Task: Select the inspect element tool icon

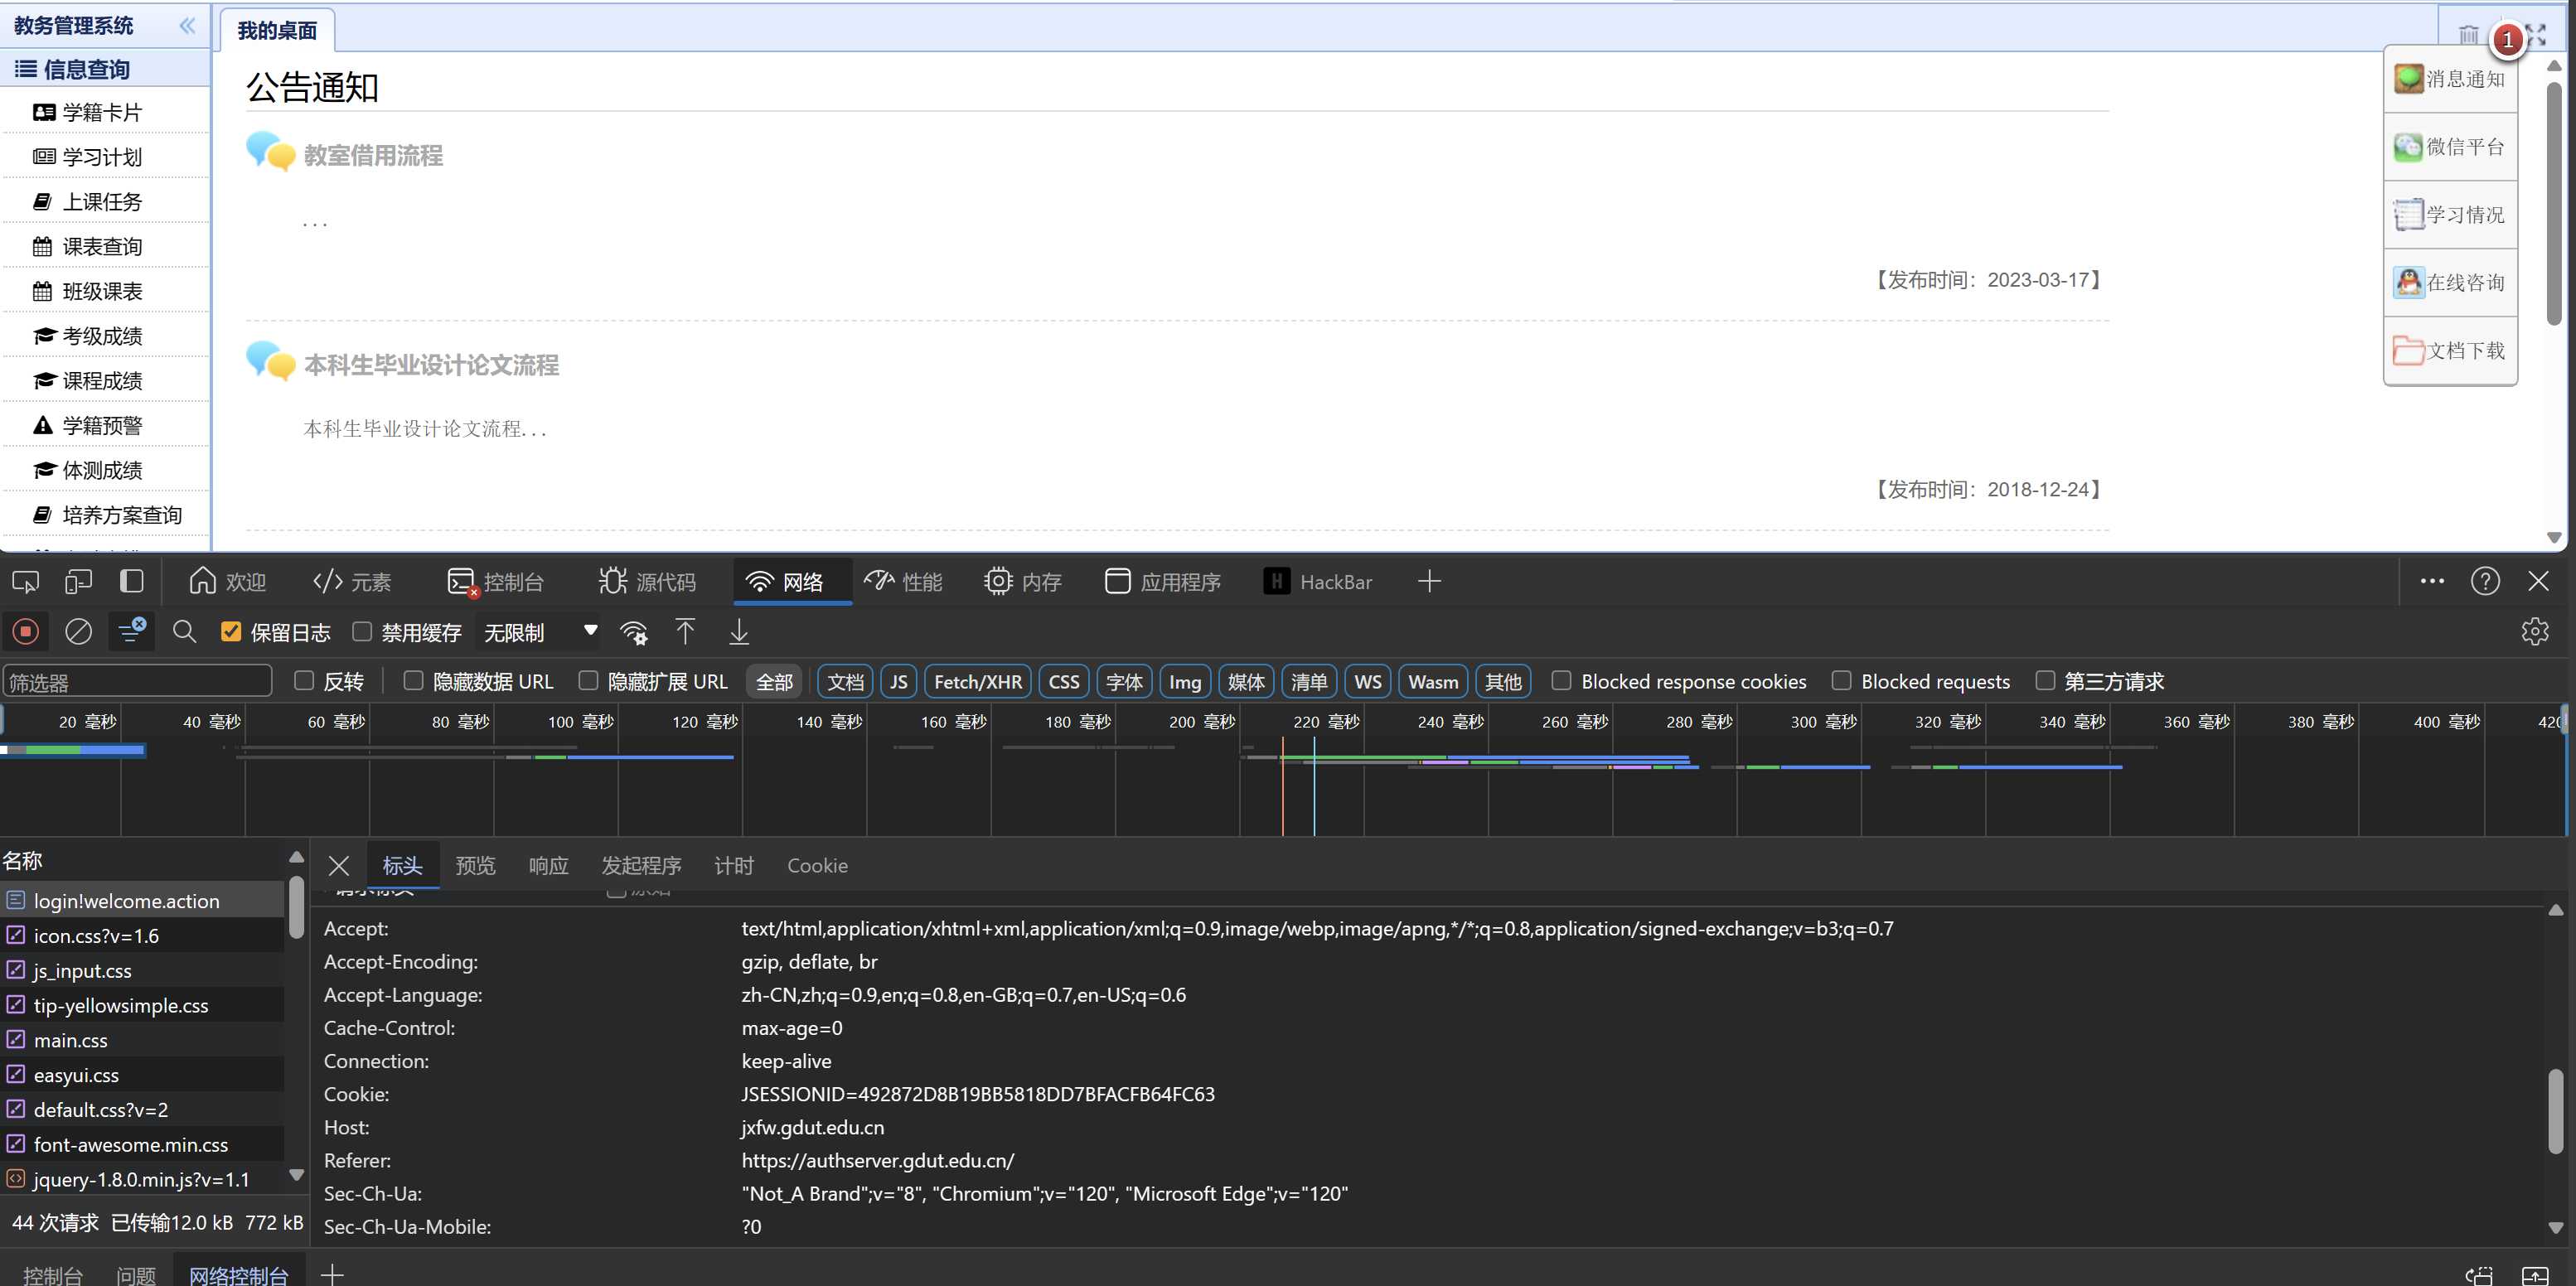Action: pos(26,582)
